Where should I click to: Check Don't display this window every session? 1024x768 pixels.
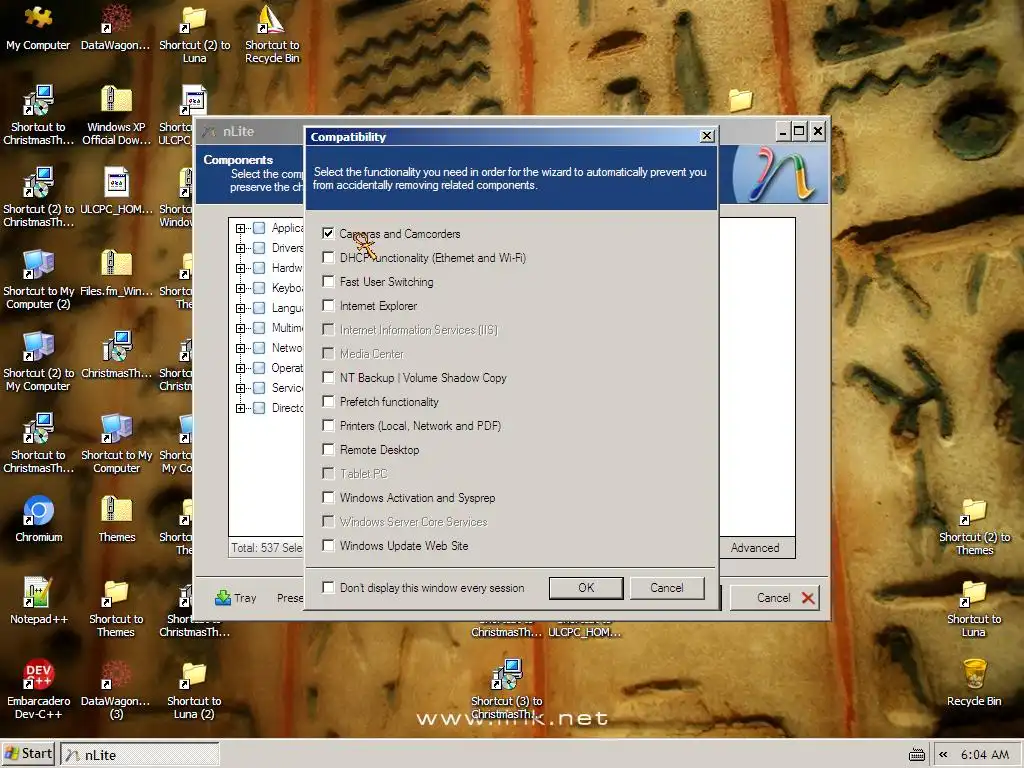pyautogui.click(x=328, y=588)
